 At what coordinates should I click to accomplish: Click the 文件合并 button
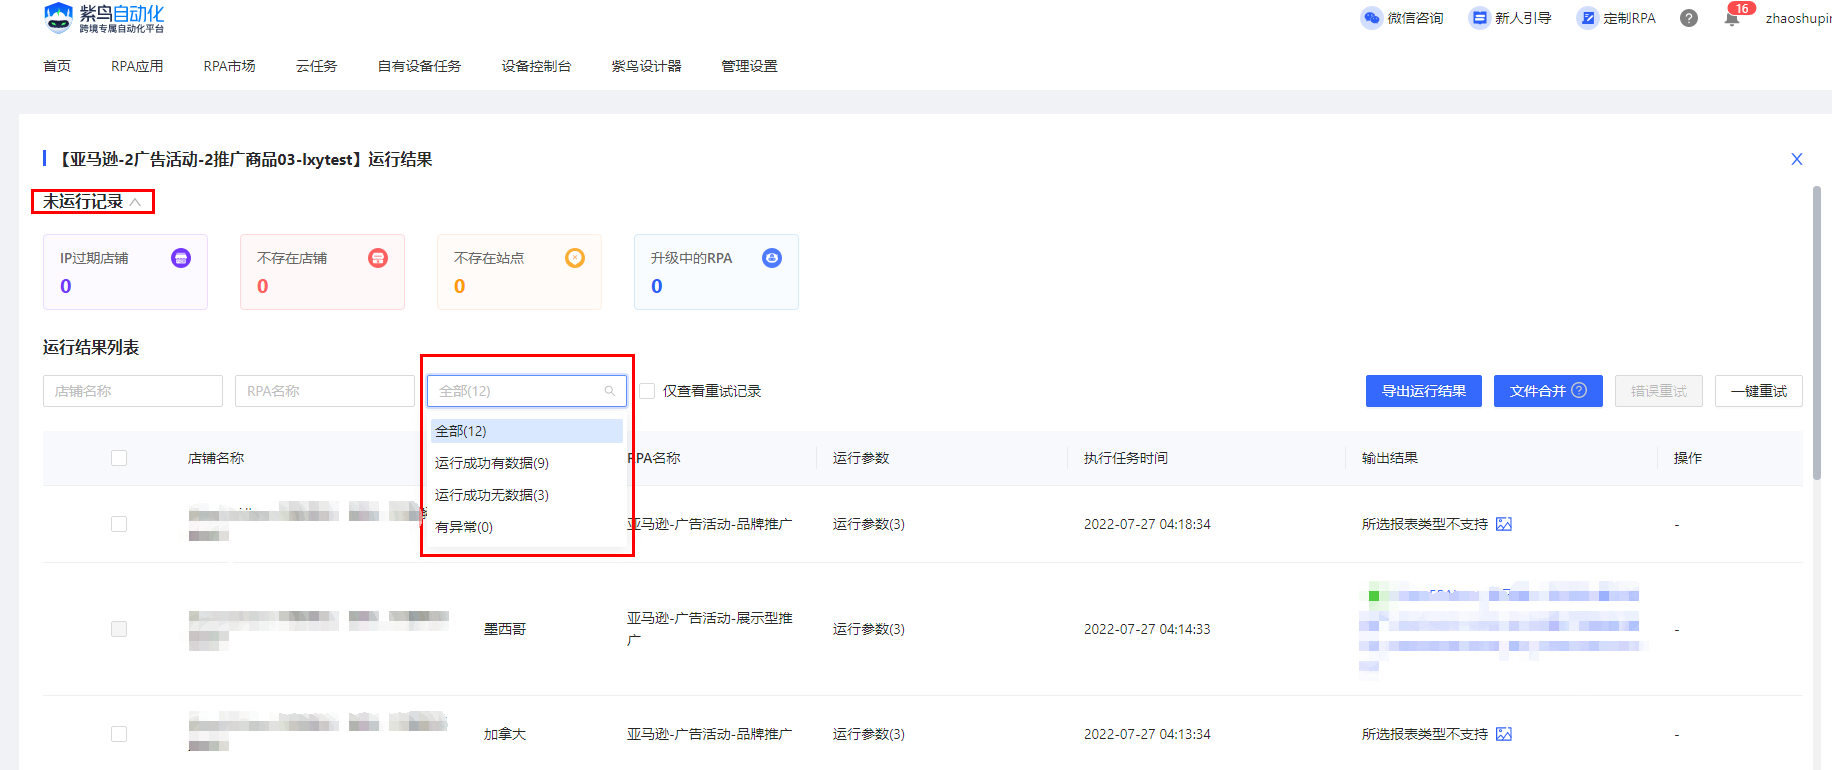click(x=1548, y=391)
